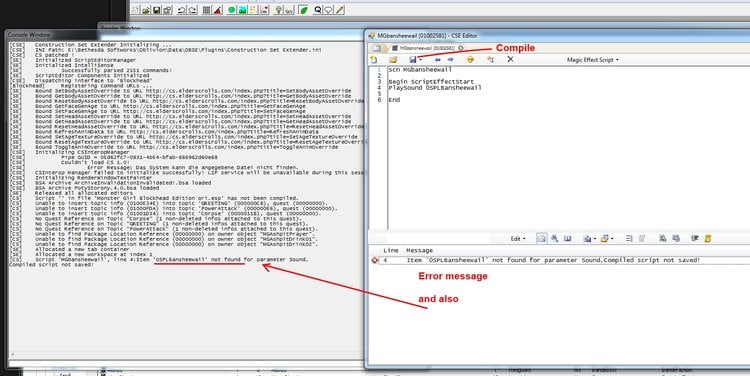Toggle the highlighted message list panel icon
This screenshot has width=750, height=376.
[541, 238]
